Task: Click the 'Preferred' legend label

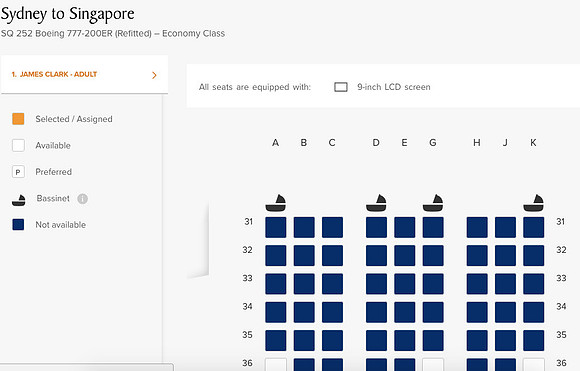Action: pyautogui.click(x=54, y=172)
